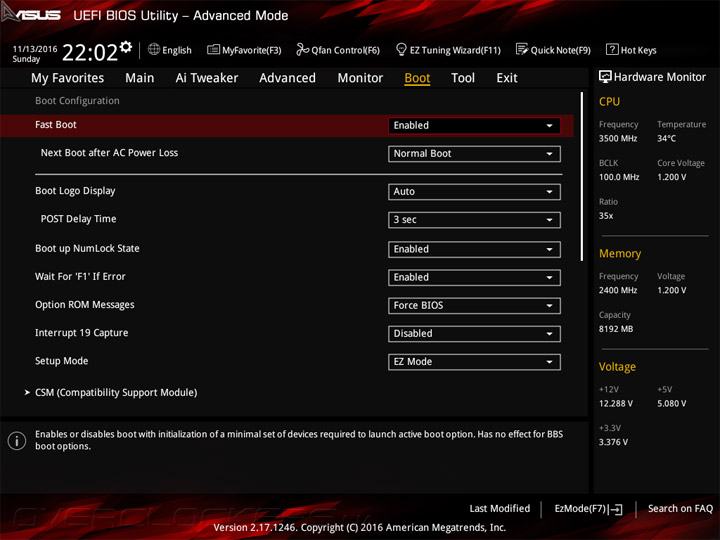Screen dimensions: 720x540
Task: Click the 35x ratio value
Action: [x=606, y=215]
